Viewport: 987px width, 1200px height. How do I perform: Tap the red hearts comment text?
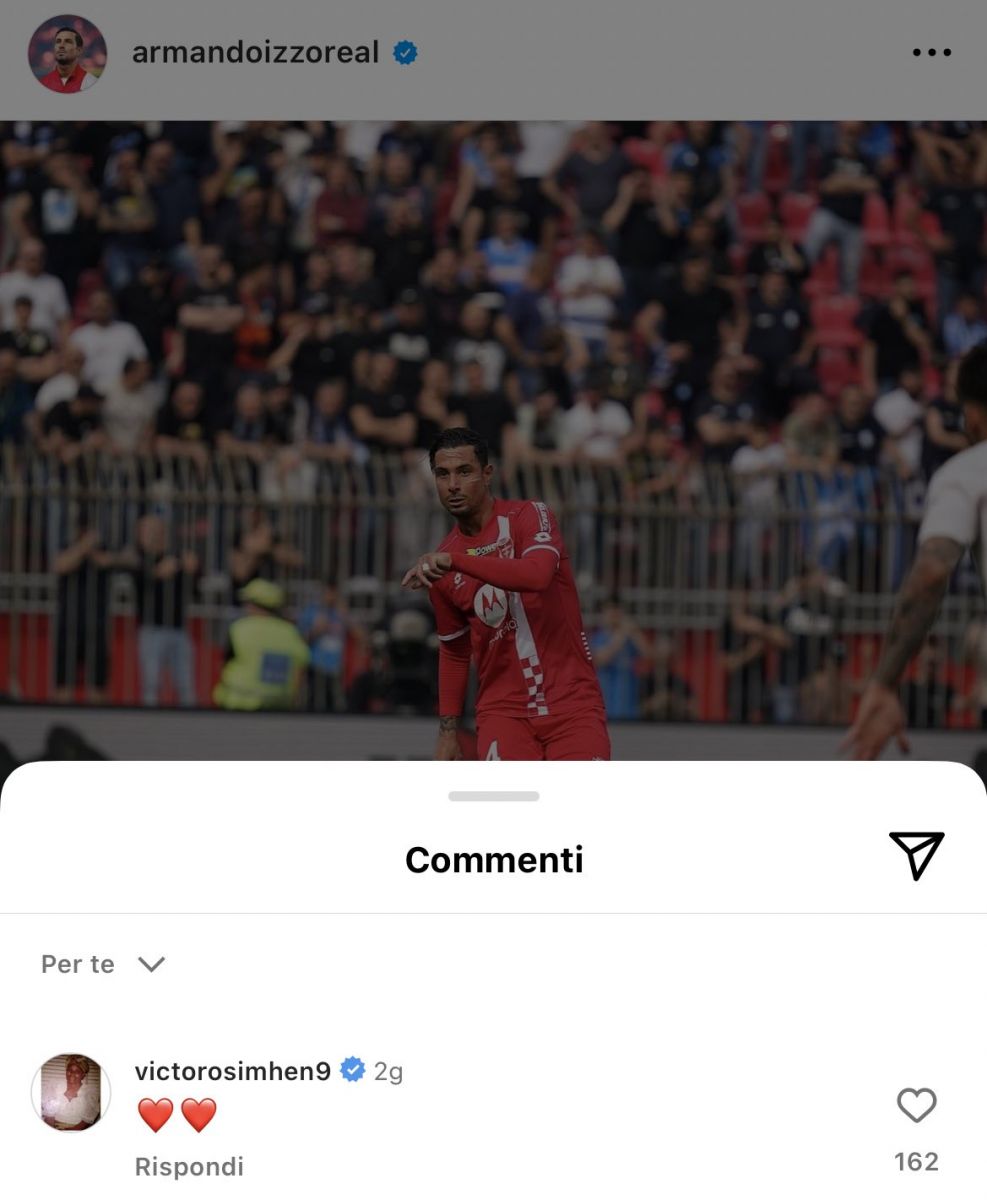[177, 1115]
